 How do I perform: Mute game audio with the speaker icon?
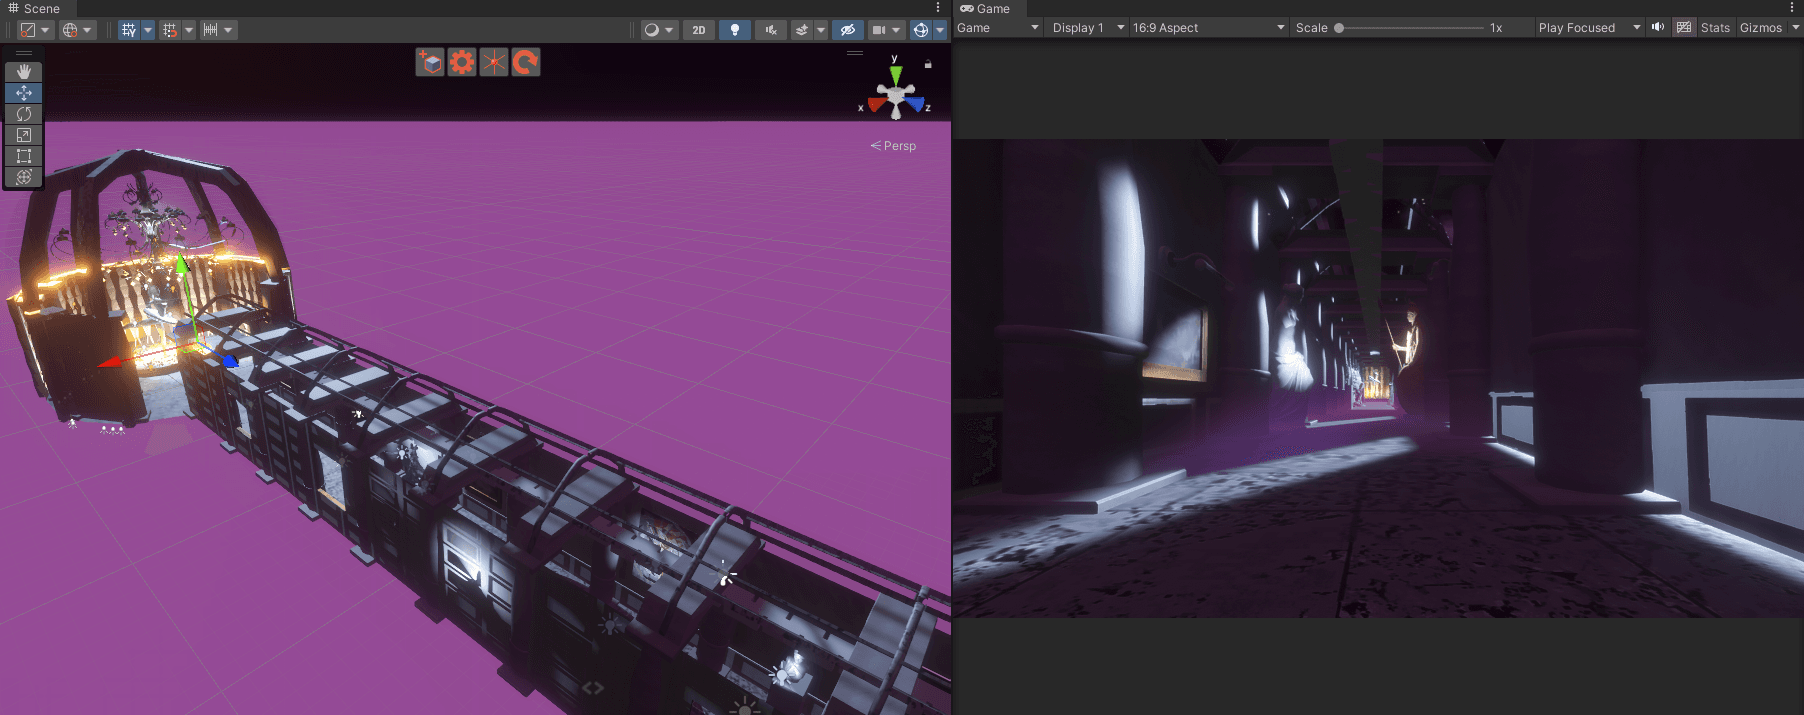(x=1658, y=28)
